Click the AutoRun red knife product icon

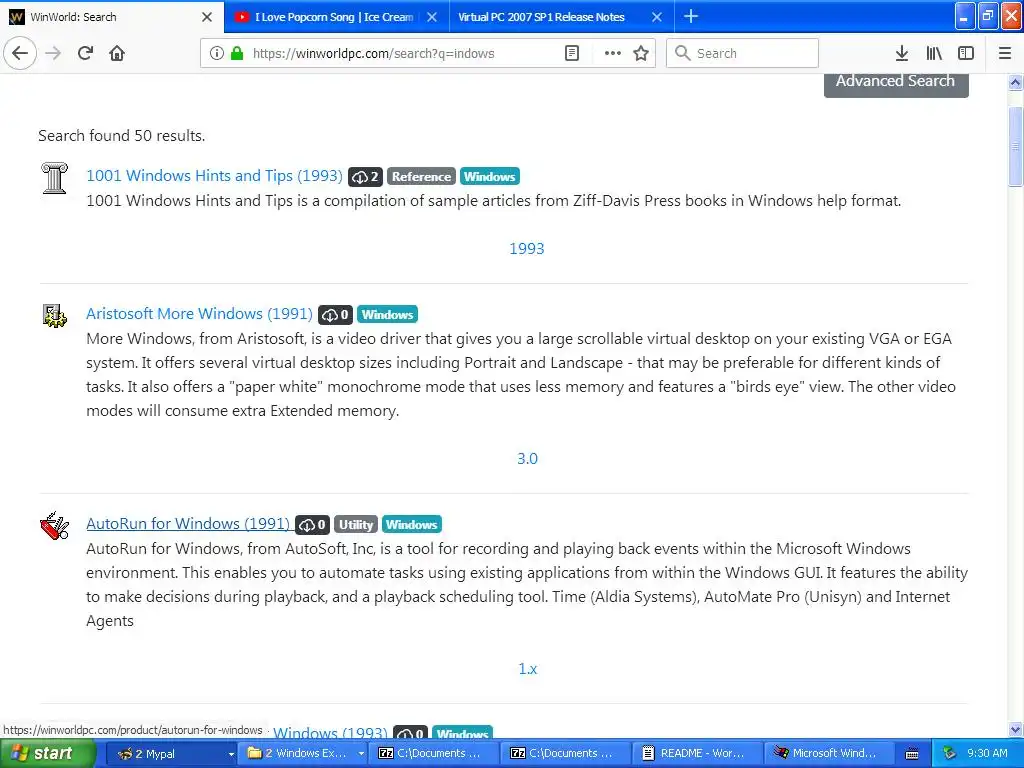pyautogui.click(x=54, y=526)
